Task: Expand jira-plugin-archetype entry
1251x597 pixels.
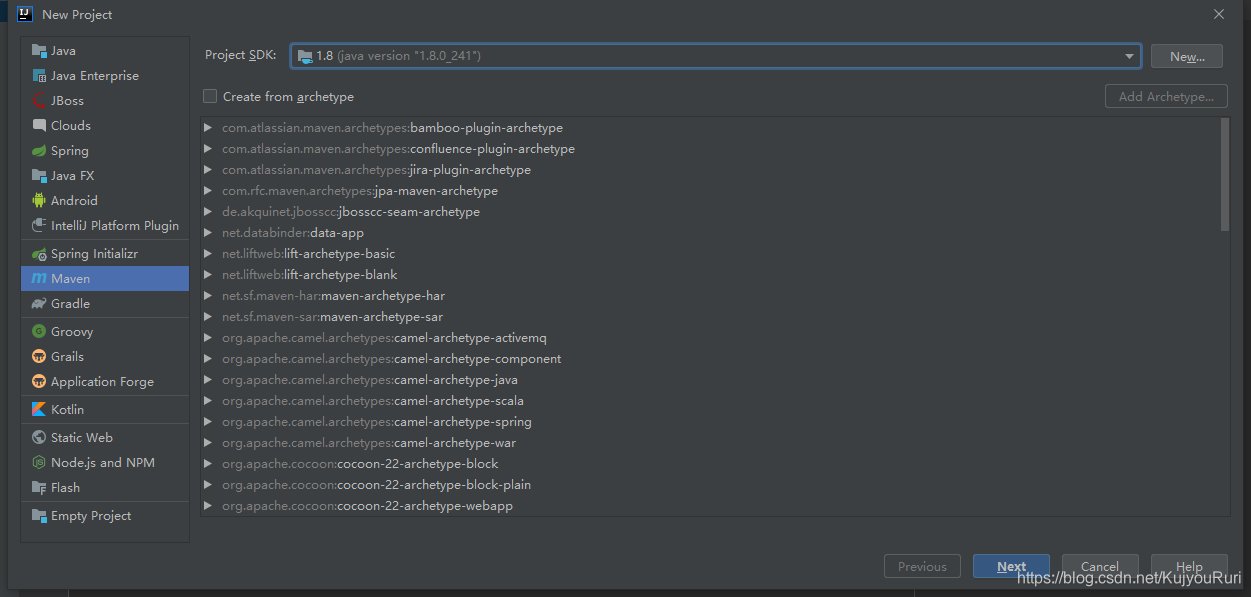Action: tap(208, 170)
